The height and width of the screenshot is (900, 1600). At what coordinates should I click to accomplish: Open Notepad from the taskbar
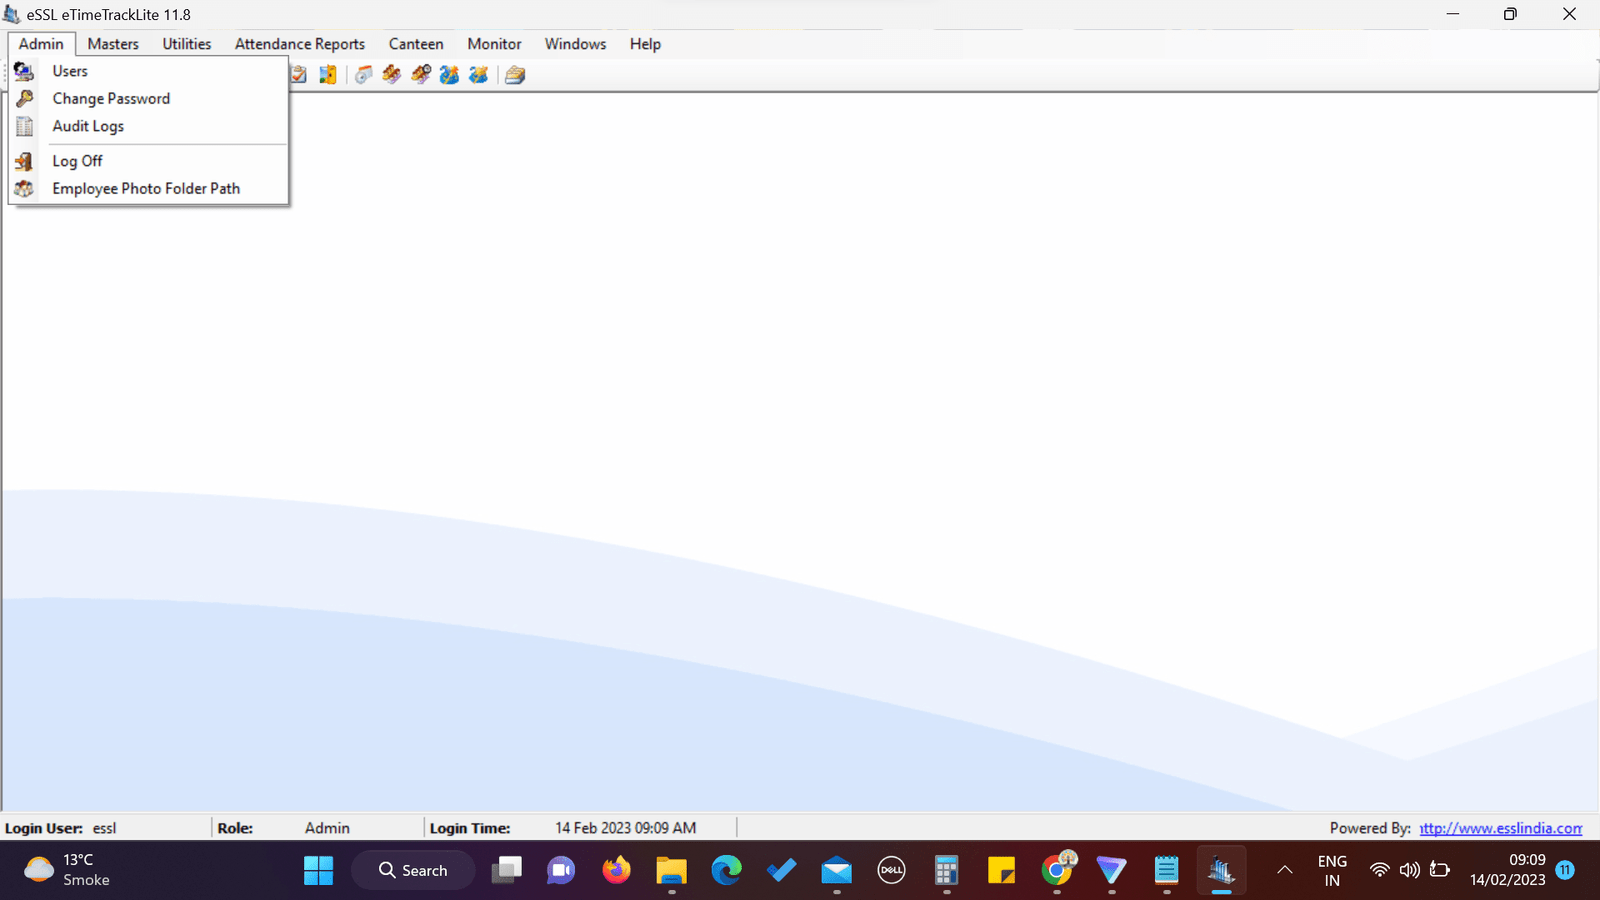click(1166, 870)
